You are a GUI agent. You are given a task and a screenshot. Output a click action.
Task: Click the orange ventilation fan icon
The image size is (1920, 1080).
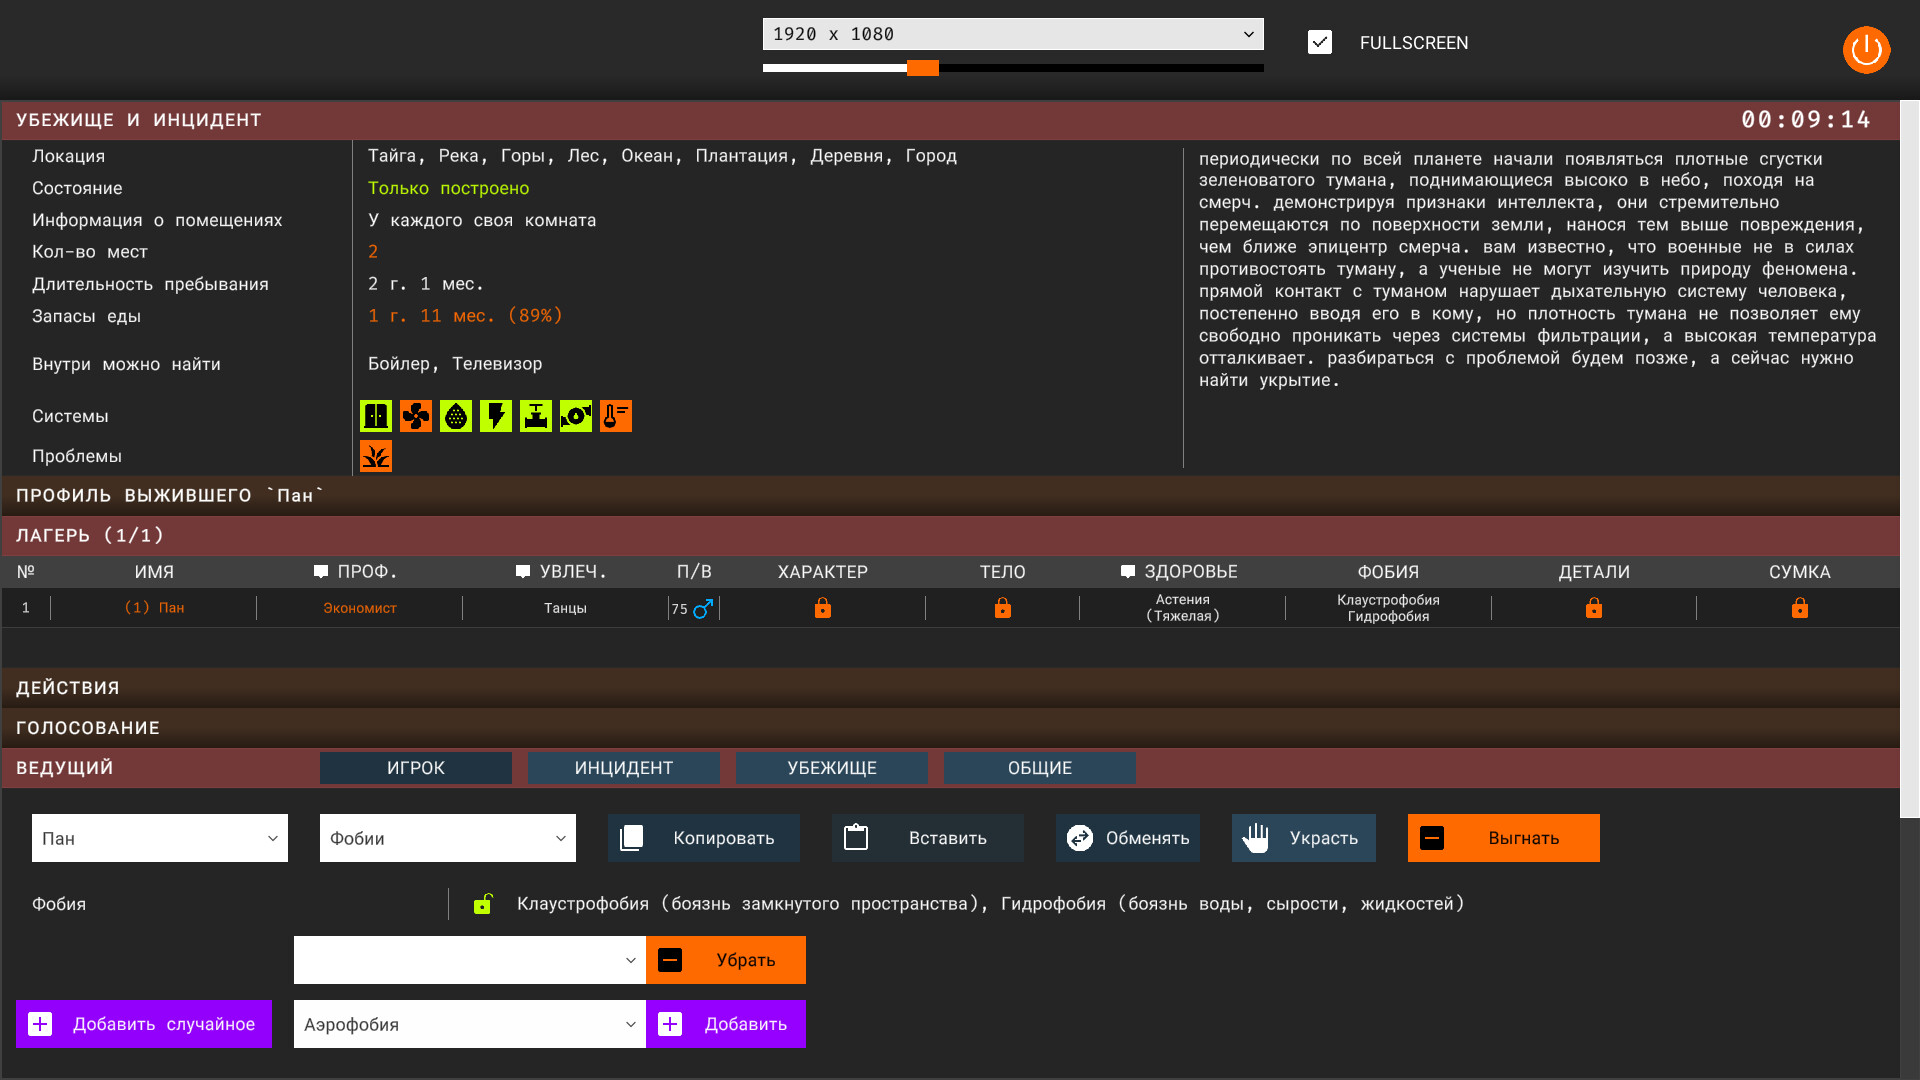(x=415, y=416)
